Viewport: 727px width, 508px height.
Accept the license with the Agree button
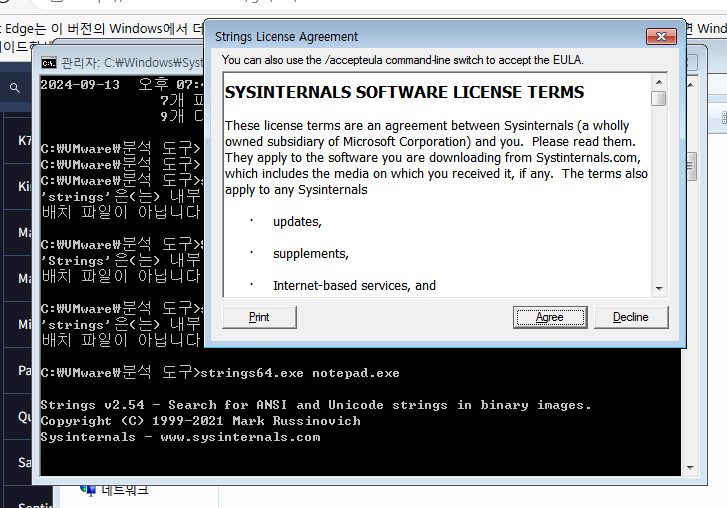pyautogui.click(x=550, y=318)
